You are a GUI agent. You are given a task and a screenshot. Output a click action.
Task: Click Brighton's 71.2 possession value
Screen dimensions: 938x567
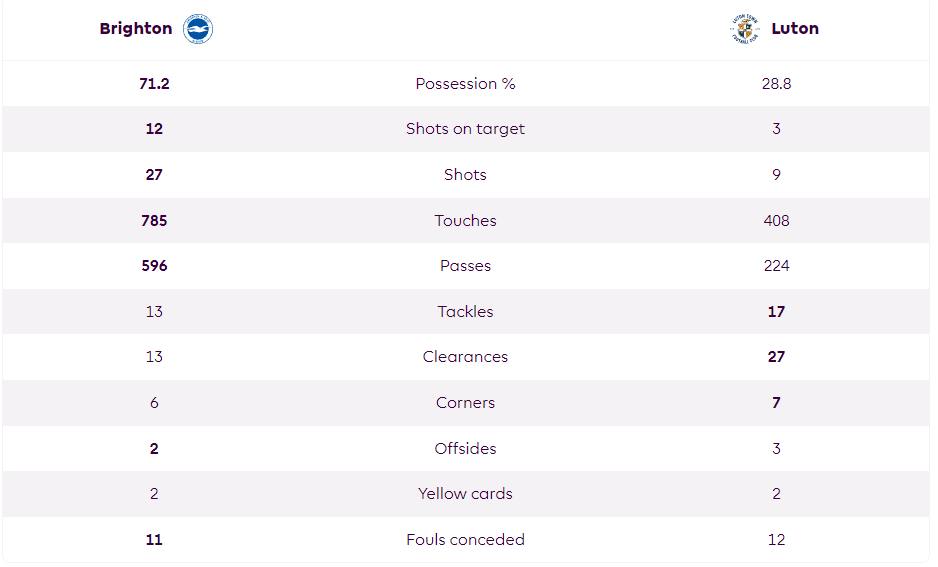[x=154, y=84]
